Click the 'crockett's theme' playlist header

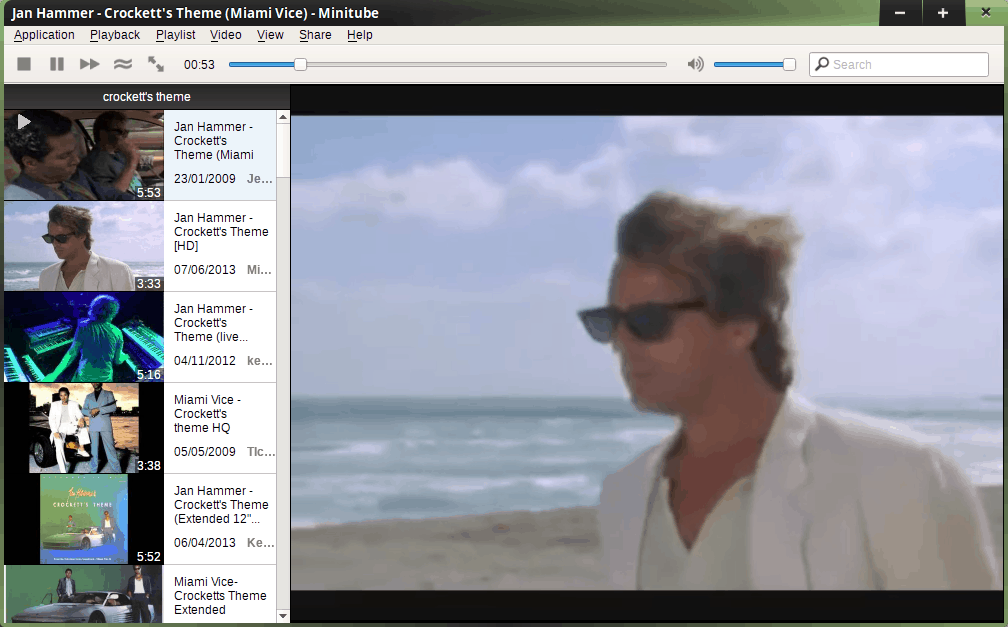pyautogui.click(x=147, y=97)
